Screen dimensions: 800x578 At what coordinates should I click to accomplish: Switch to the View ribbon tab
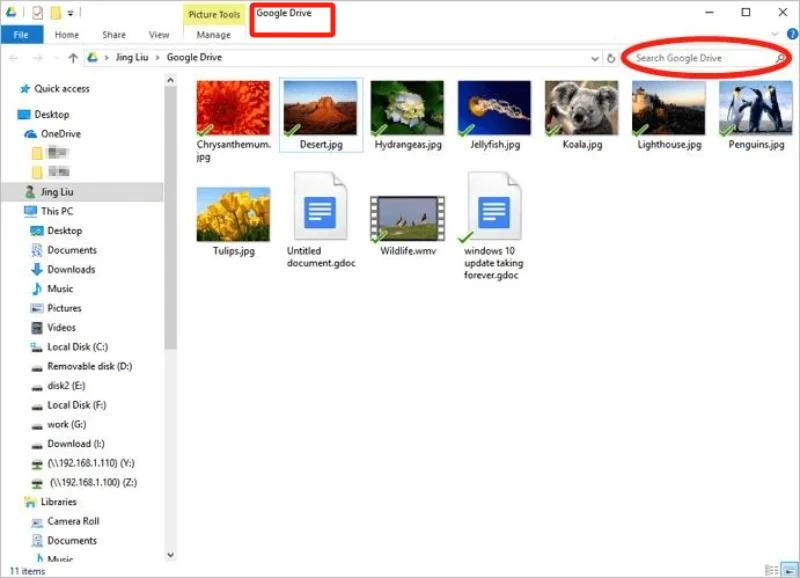click(x=159, y=34)
